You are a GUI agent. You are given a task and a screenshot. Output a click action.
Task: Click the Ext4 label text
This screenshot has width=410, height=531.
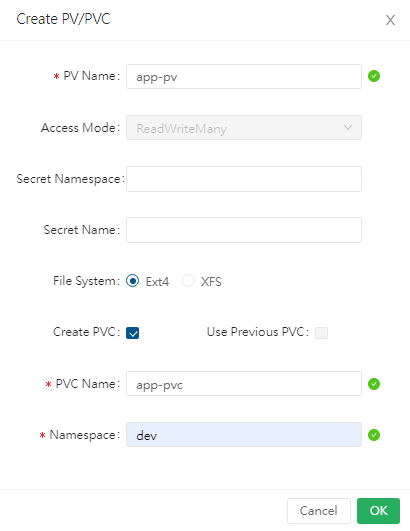pyautogui.click(x=157, y=282)
